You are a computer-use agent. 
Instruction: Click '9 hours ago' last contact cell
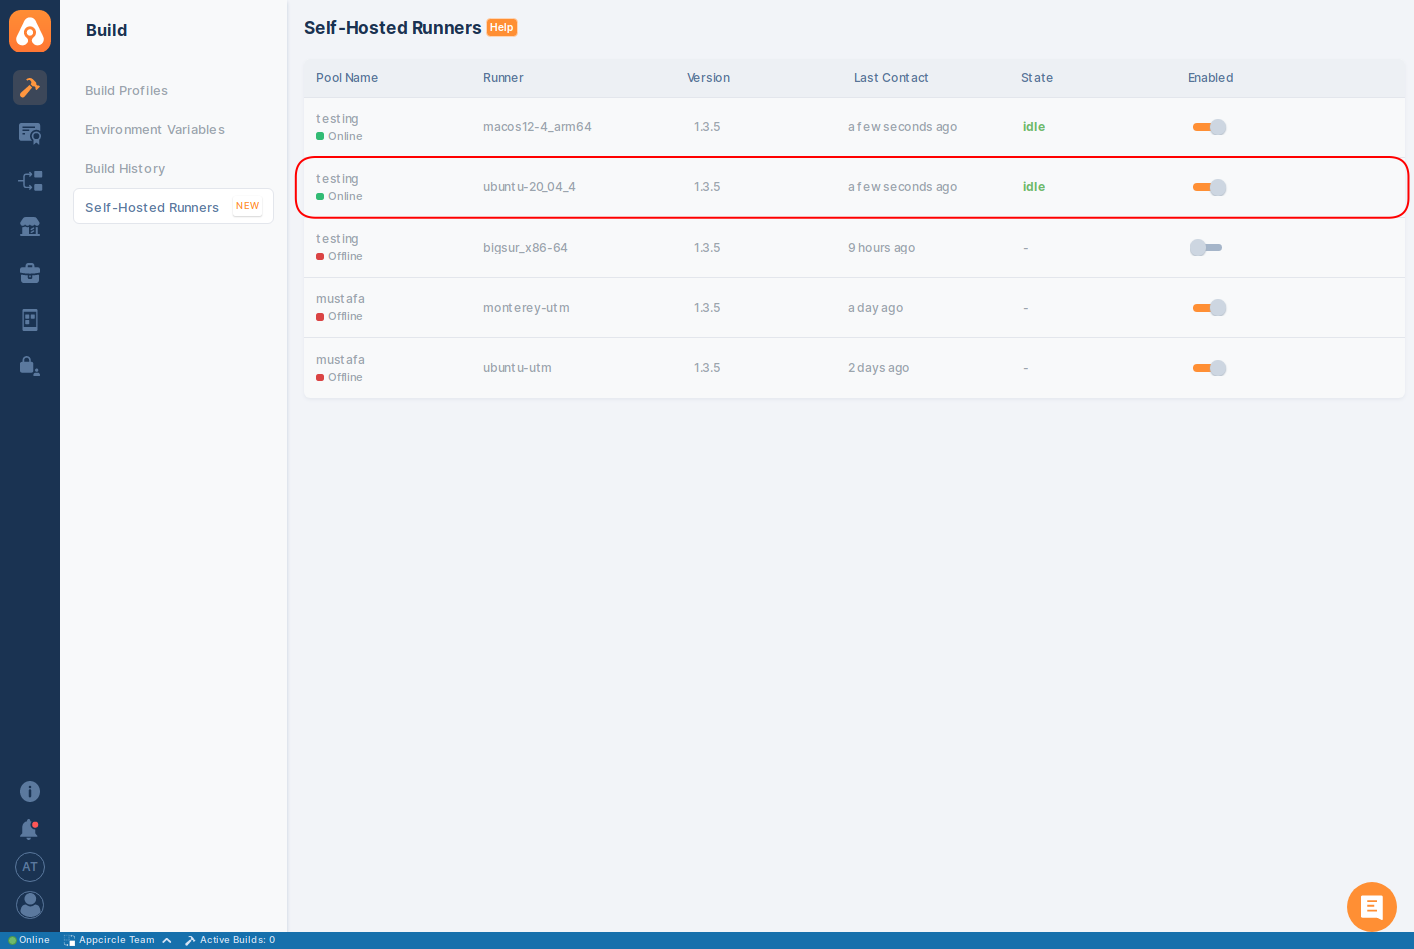pyautogui.click(x=881, y=248)
